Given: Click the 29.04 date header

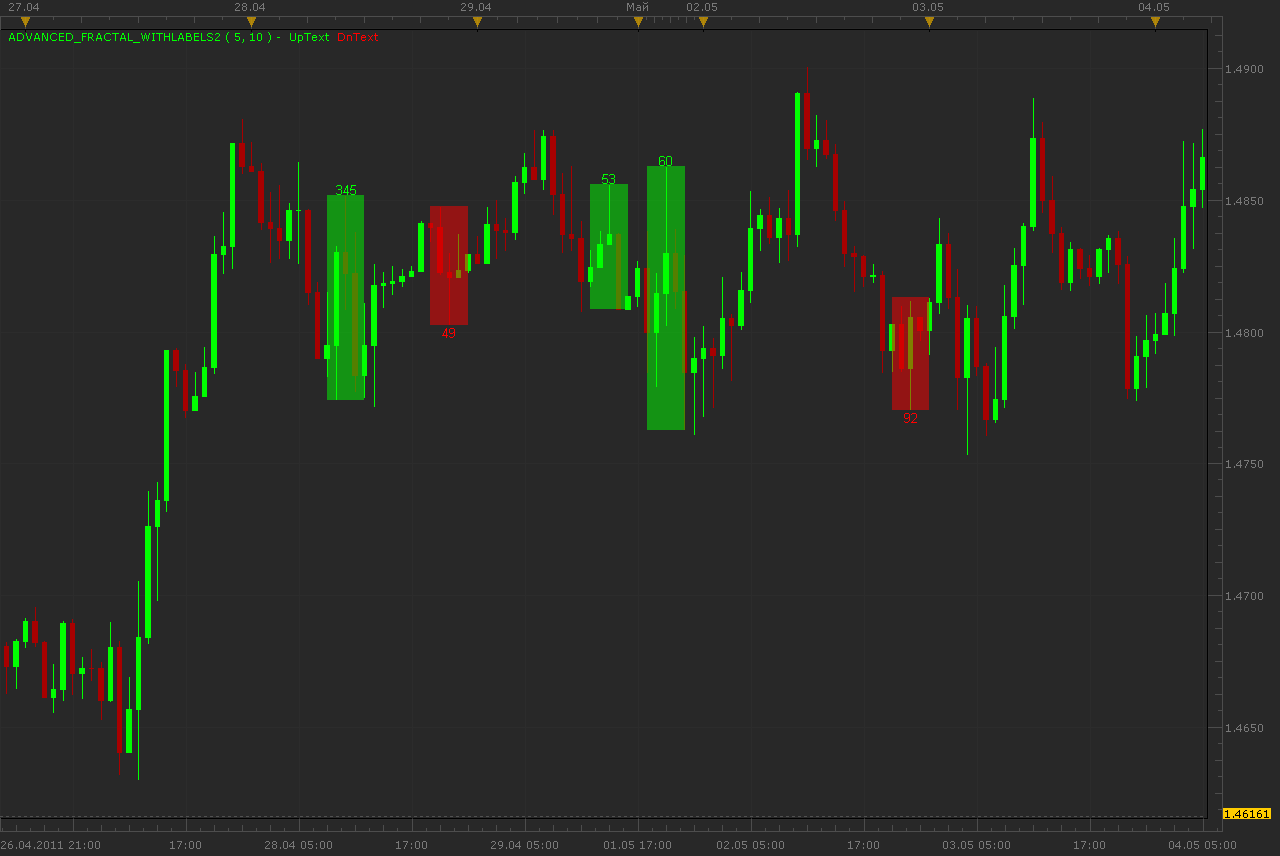Looking at the screenshot, I should 476,7.
